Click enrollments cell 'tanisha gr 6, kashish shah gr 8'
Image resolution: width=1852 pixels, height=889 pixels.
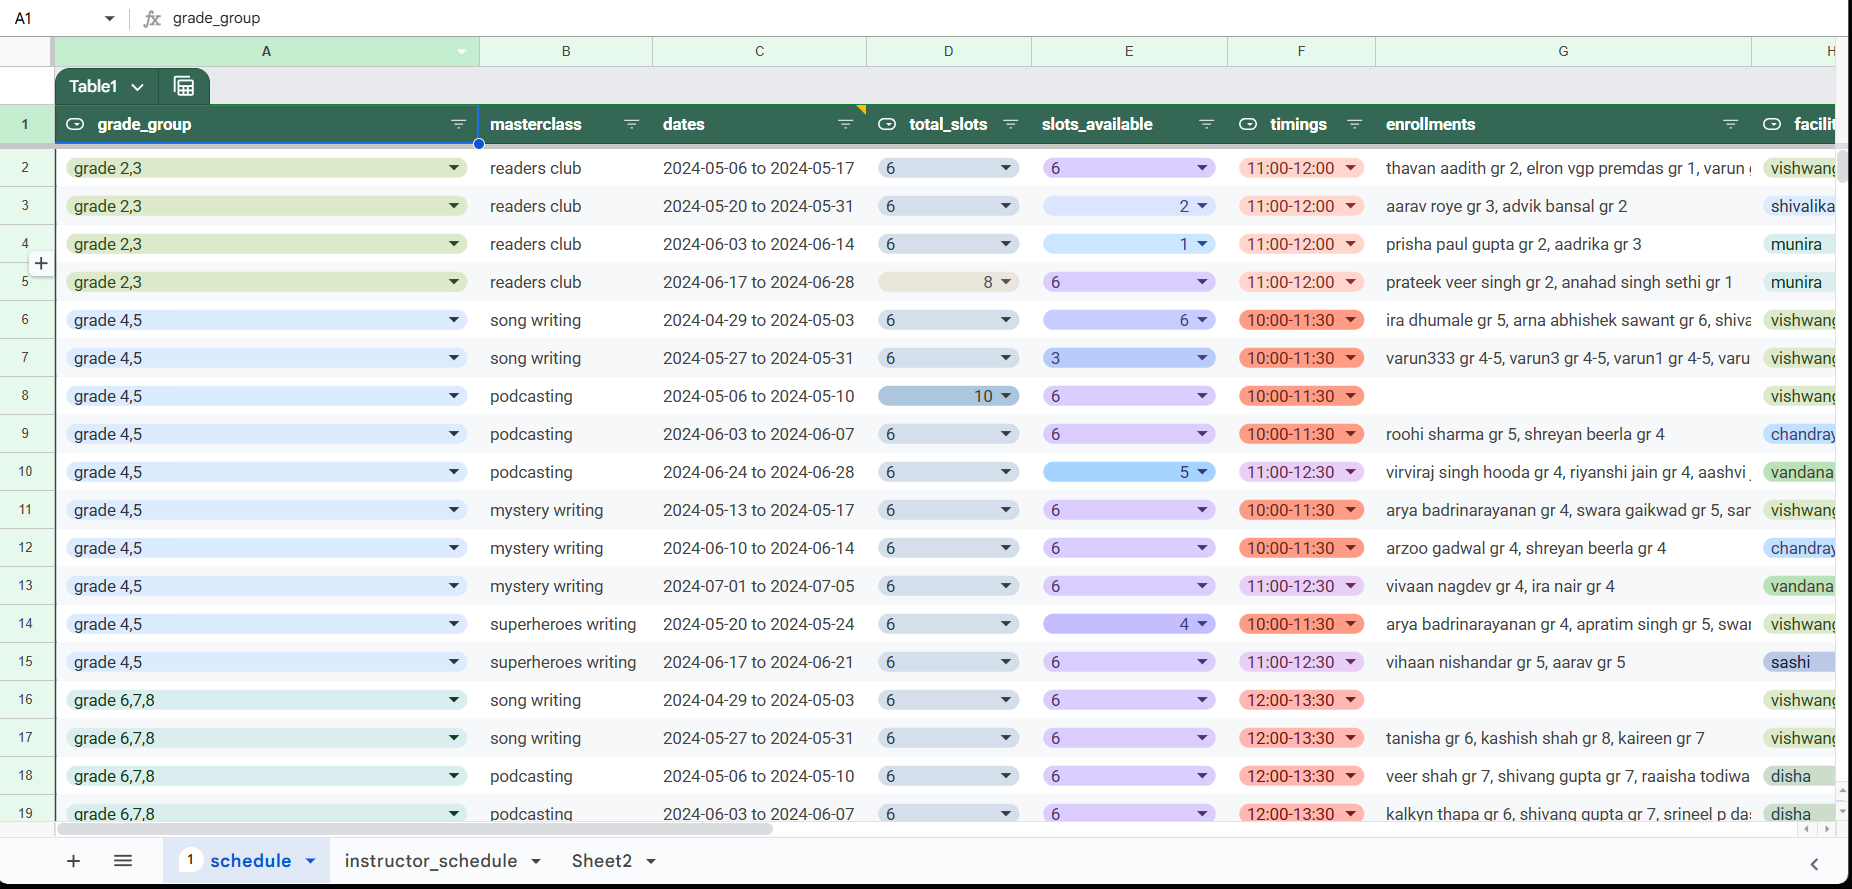tap(1563, 738)
